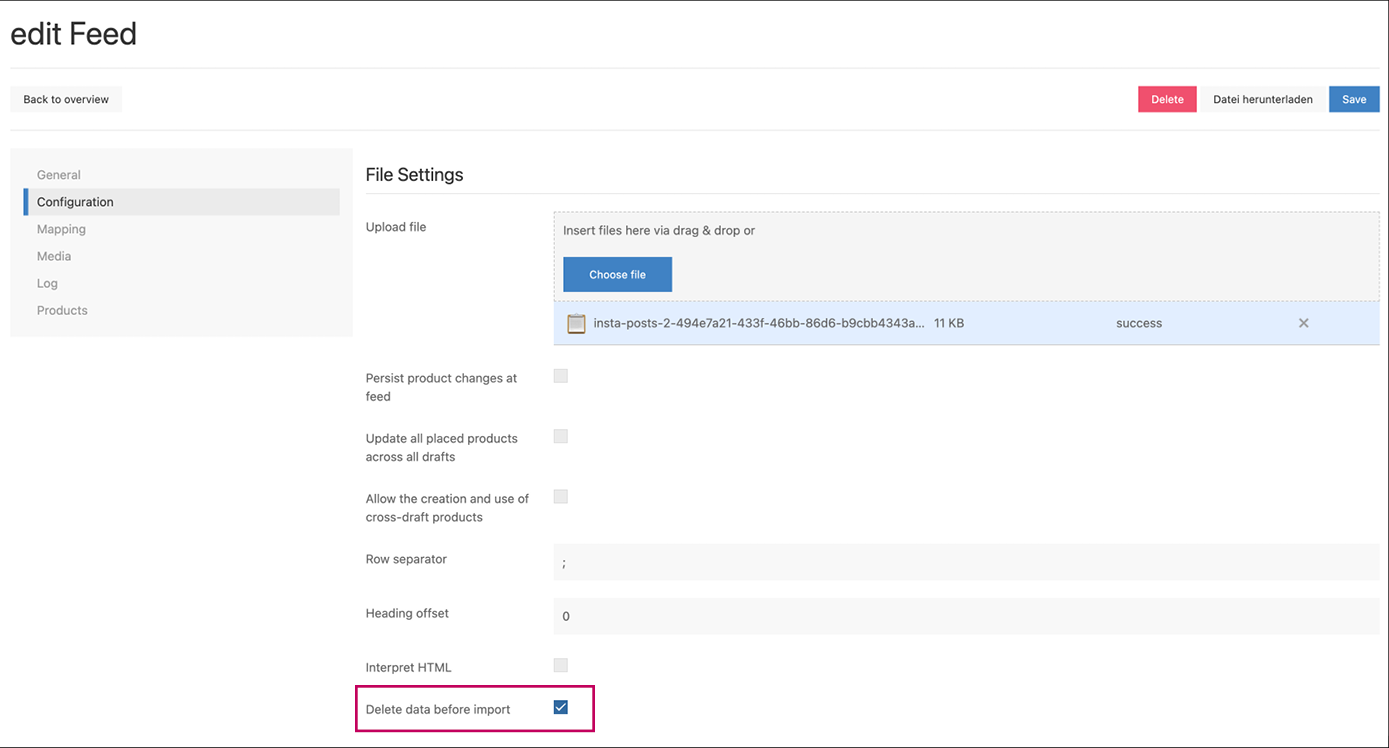Open the General section

pyautogui.click(x=59, y=175)
